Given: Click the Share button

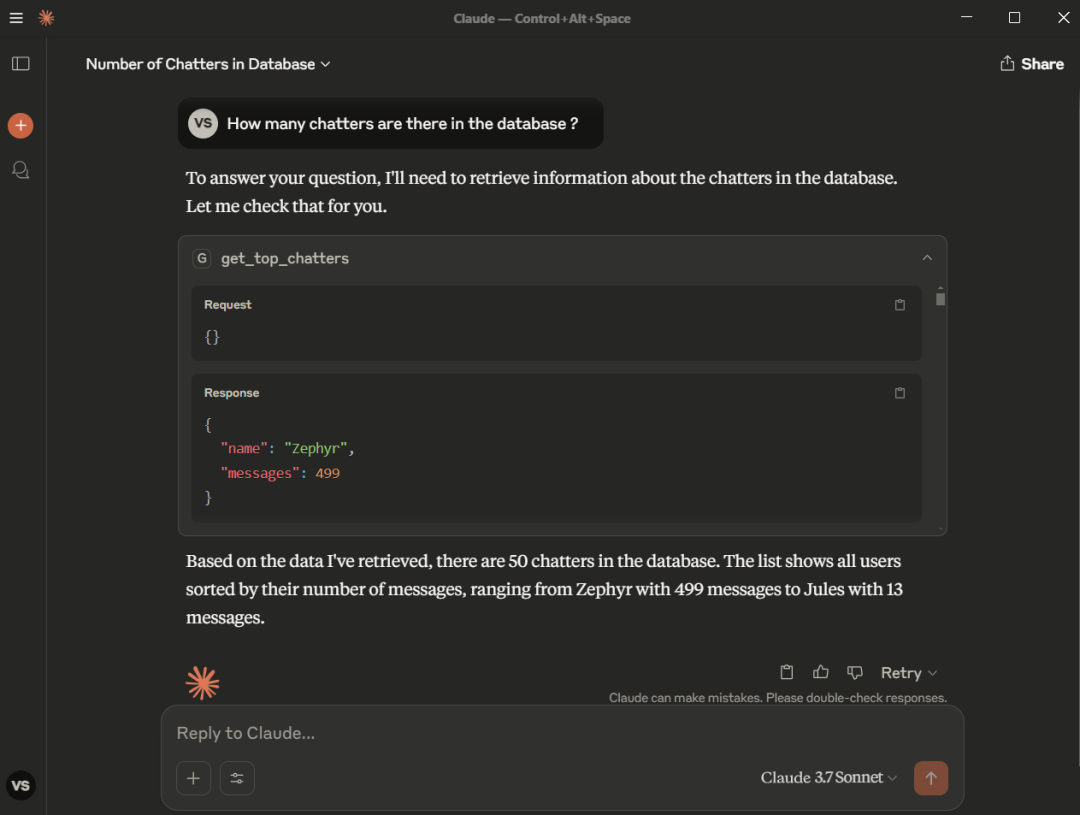Looking at the screenshot, I should point(1032,63).
